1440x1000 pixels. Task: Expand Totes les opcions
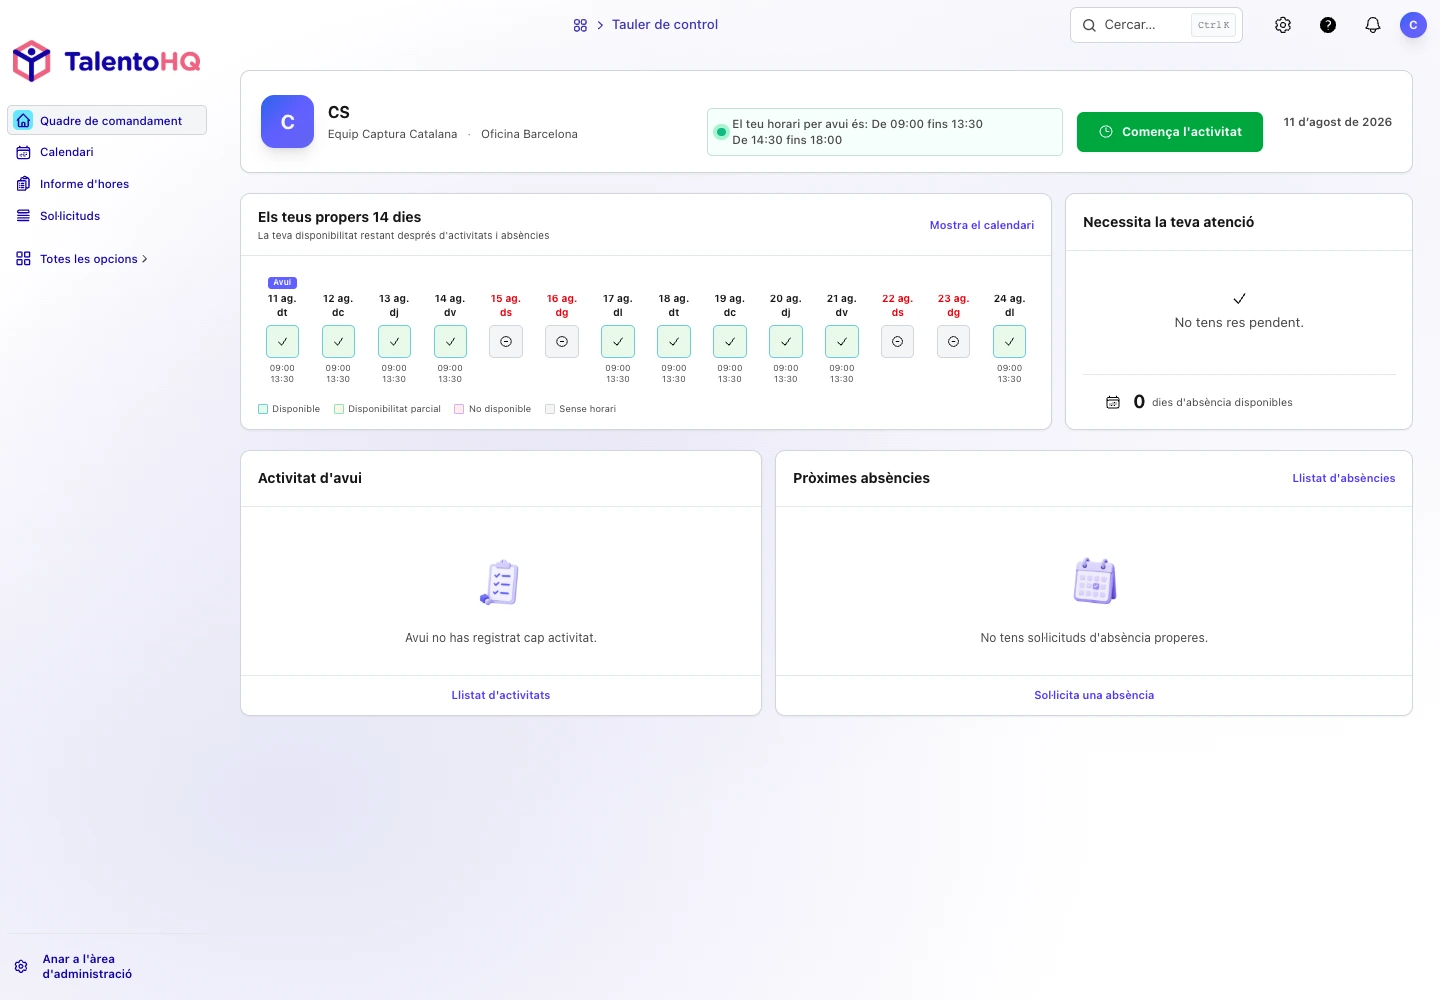(x=82, y=259)
